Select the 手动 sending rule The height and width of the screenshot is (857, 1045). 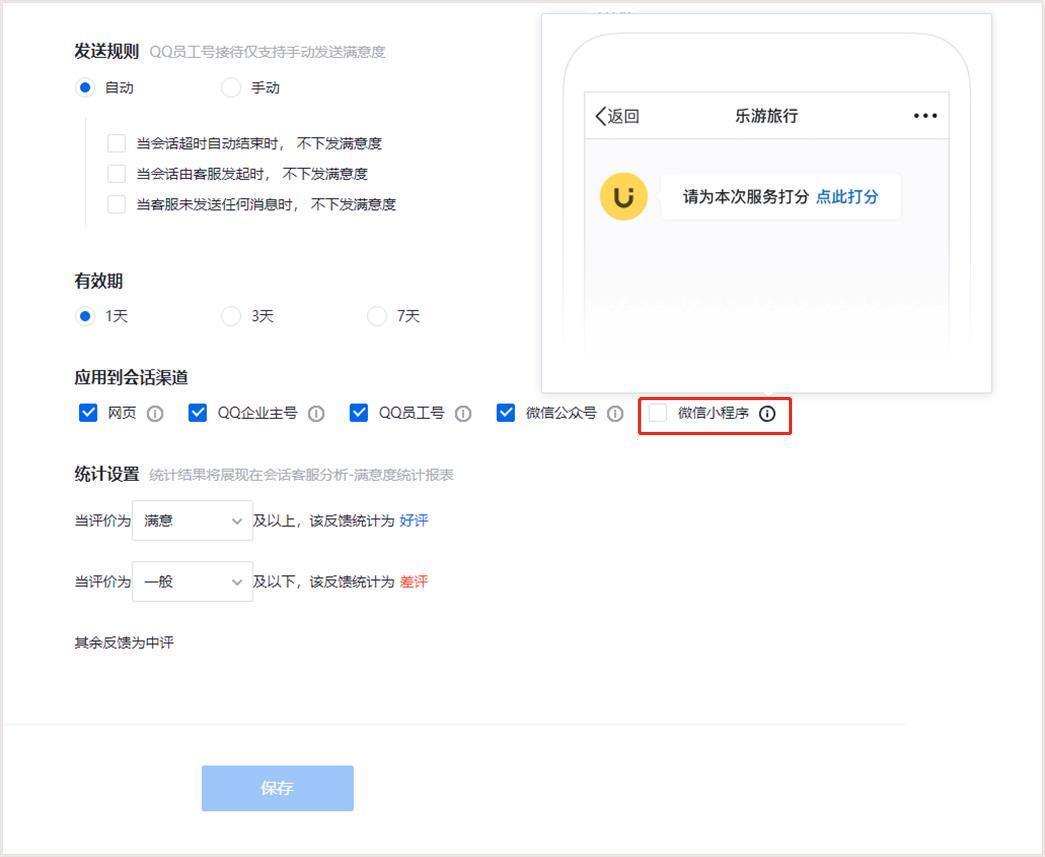(230, 87)
